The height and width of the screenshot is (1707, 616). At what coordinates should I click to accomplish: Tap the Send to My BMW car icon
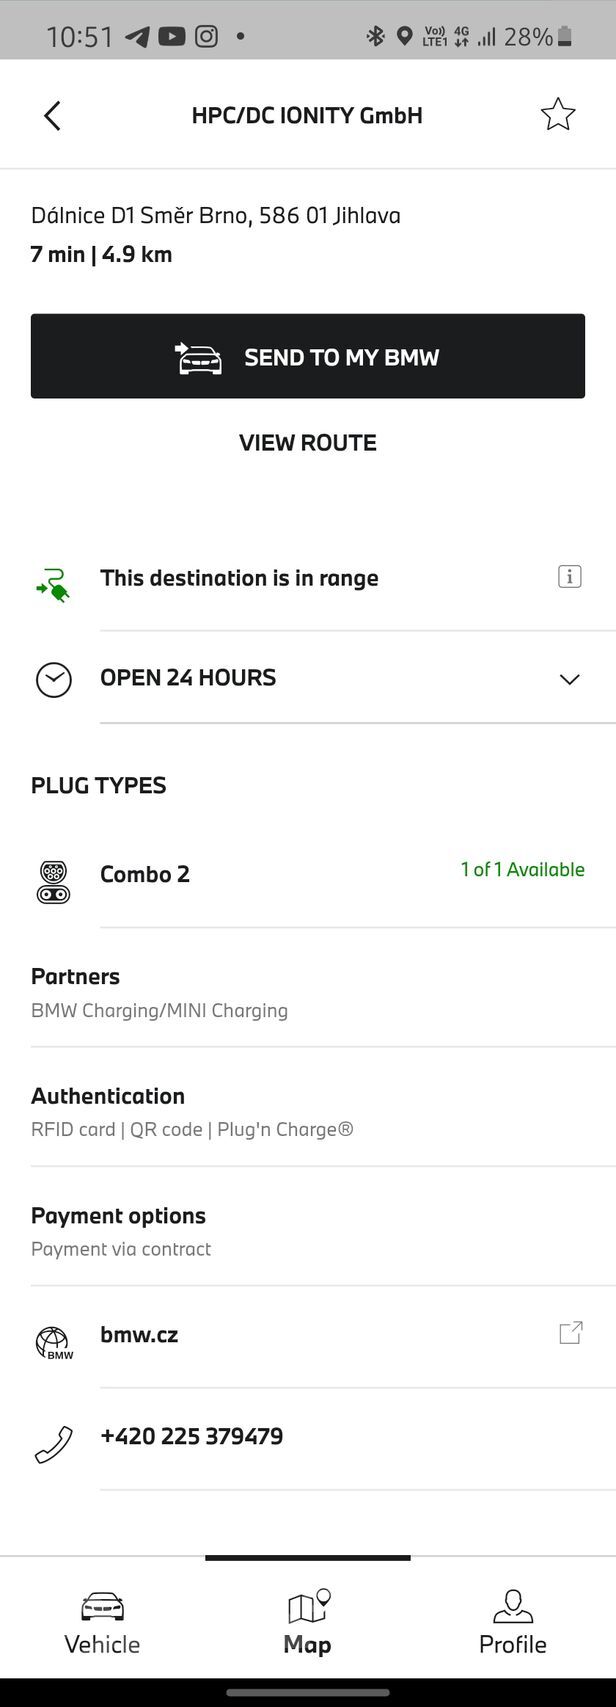click(x=198, y=356)
